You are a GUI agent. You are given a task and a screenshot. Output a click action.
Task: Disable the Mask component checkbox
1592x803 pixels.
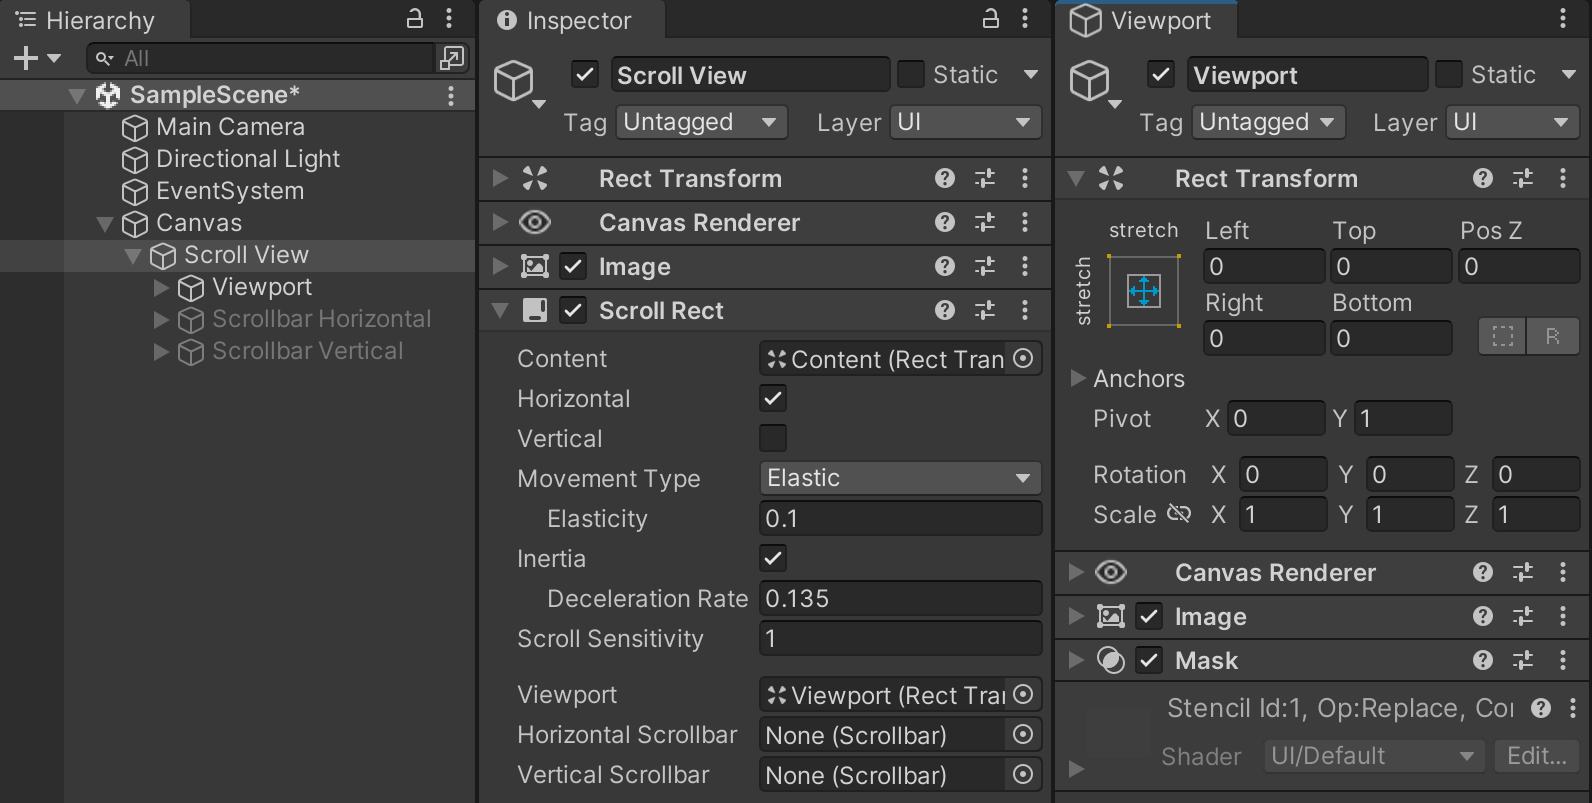click(x=1149, y=660)
